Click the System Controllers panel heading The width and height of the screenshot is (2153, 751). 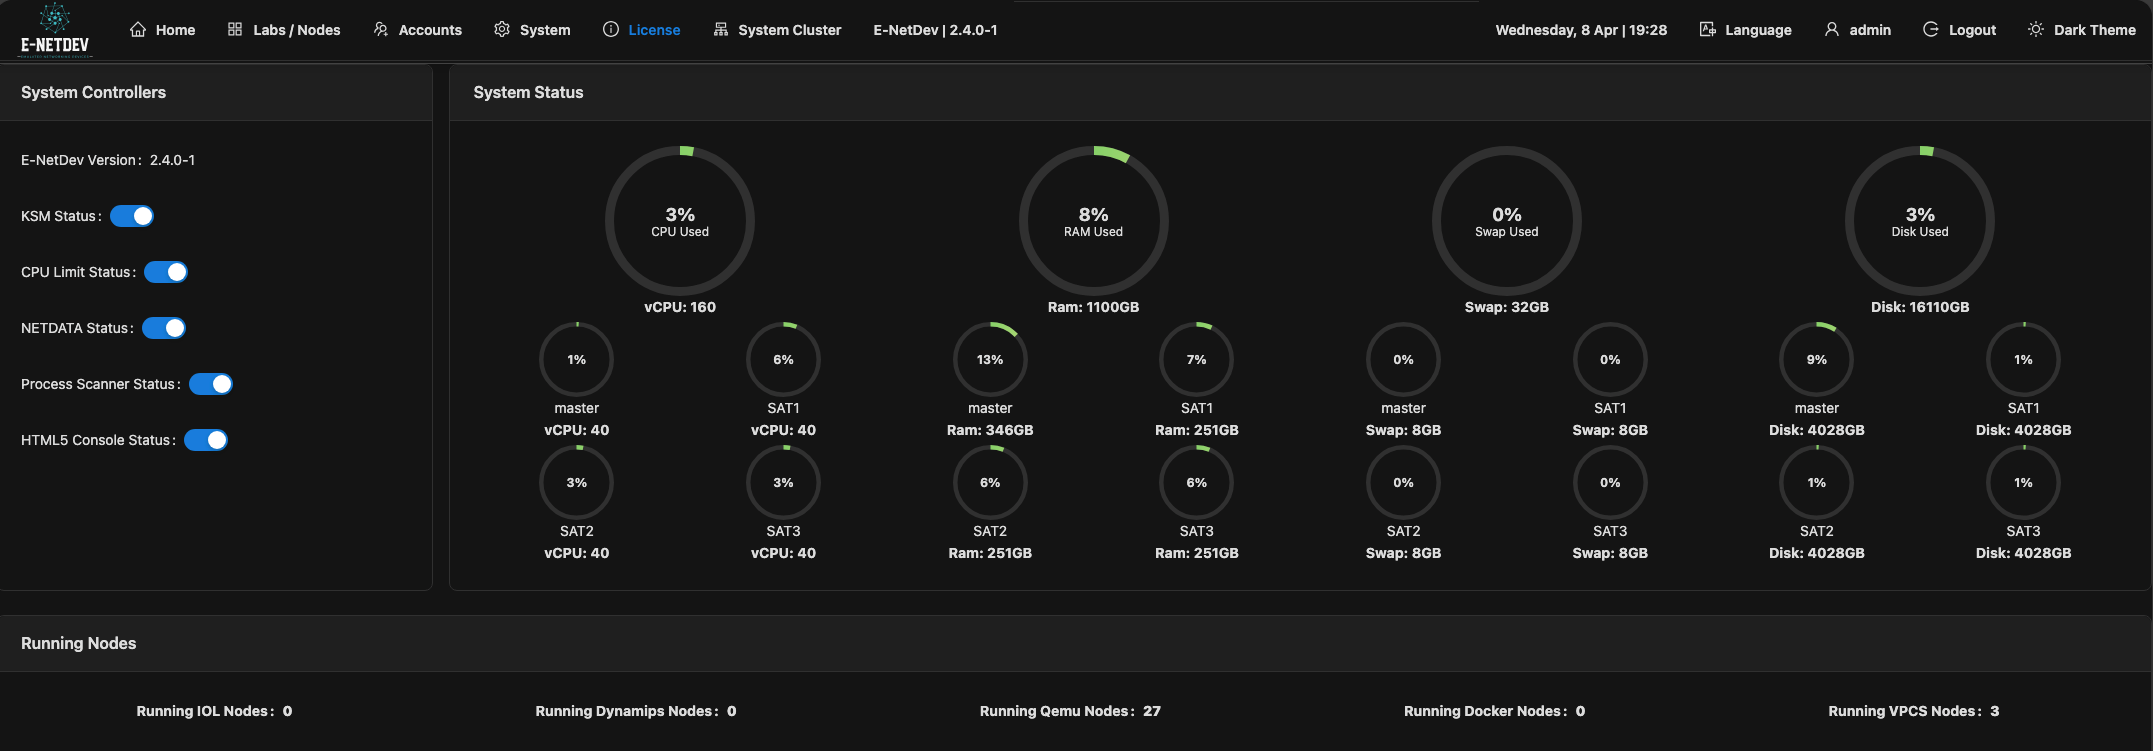point(94,92)
